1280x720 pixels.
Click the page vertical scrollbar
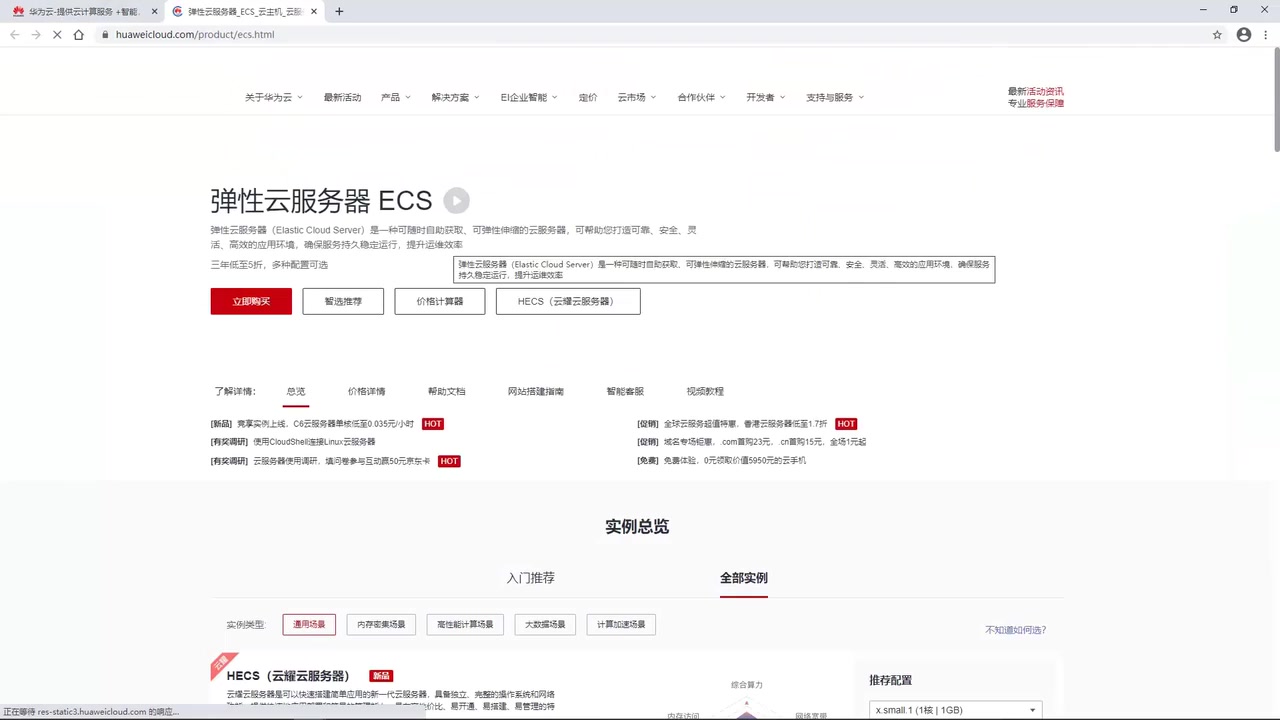point(1275,100)
